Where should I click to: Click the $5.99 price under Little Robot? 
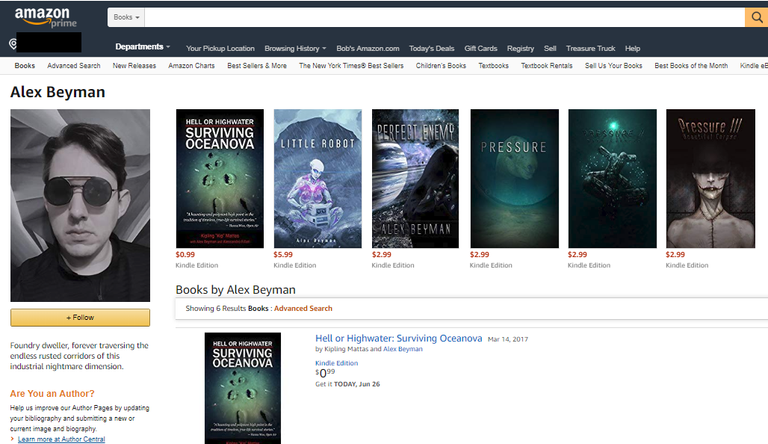[x=283, y=254]
